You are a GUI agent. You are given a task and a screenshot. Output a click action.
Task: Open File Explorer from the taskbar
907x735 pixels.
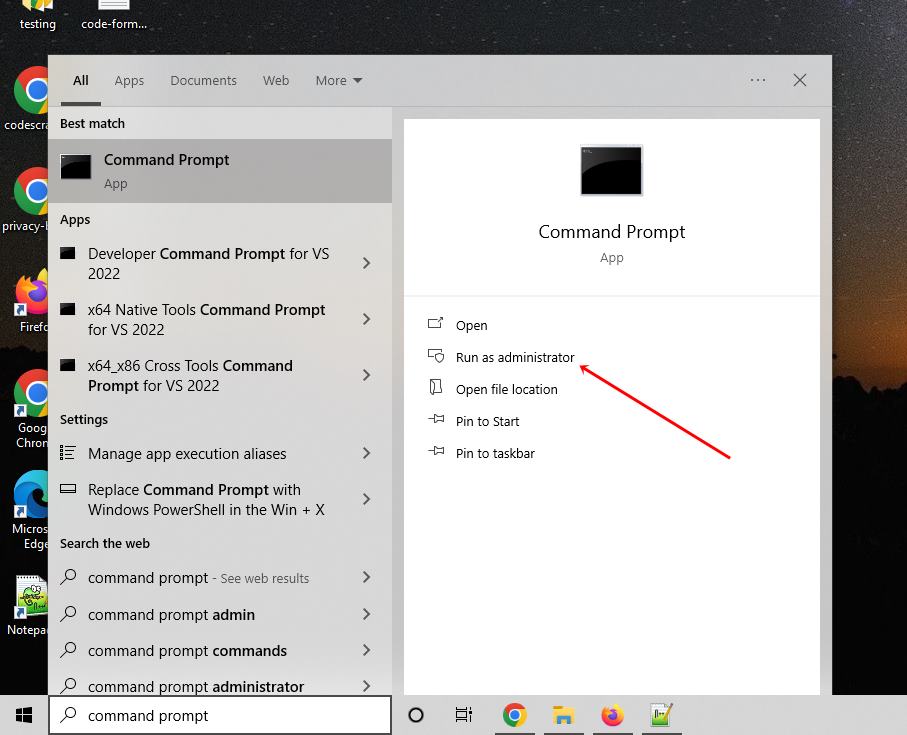coord(563,716)
